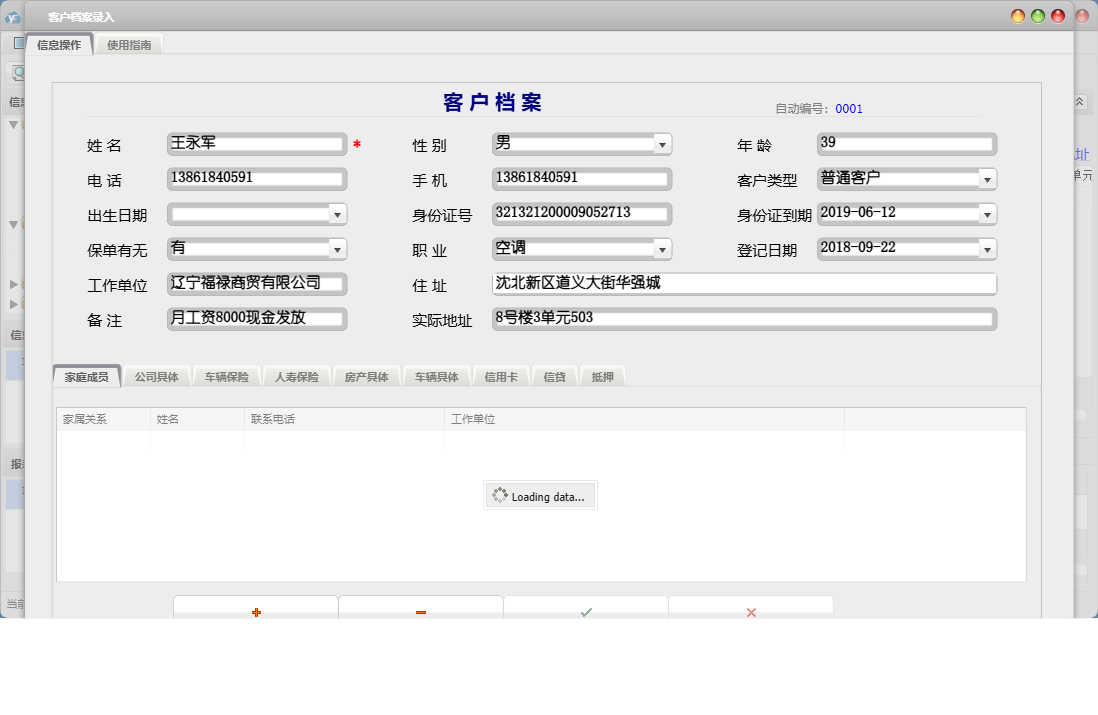Click the minus delete-record button

(x=421, y=611)
